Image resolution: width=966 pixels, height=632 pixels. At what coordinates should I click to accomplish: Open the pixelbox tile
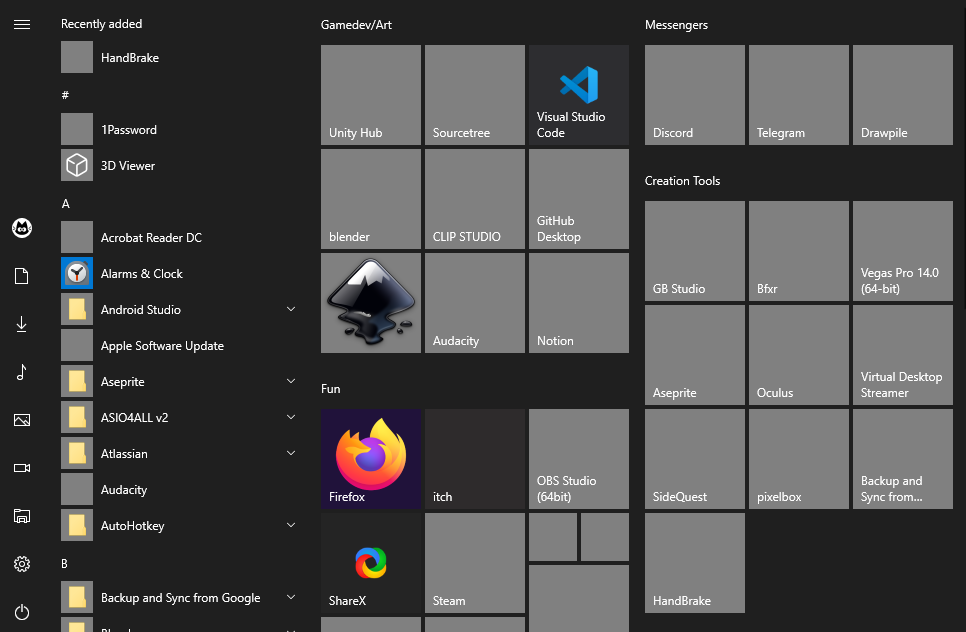pos(799,459)
